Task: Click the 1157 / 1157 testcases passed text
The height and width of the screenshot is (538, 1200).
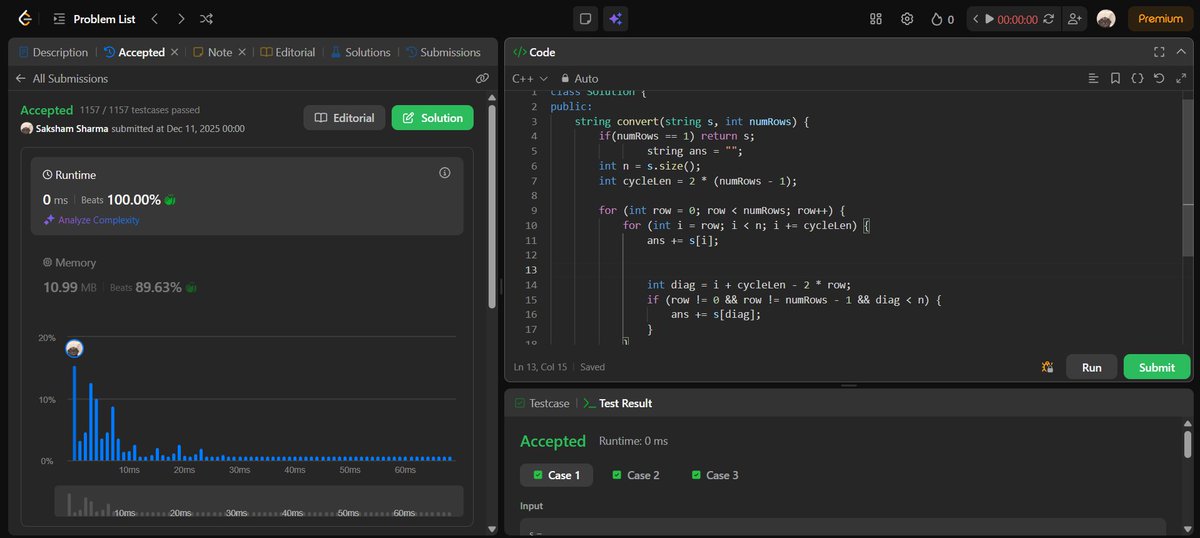Action: [139, 110]
